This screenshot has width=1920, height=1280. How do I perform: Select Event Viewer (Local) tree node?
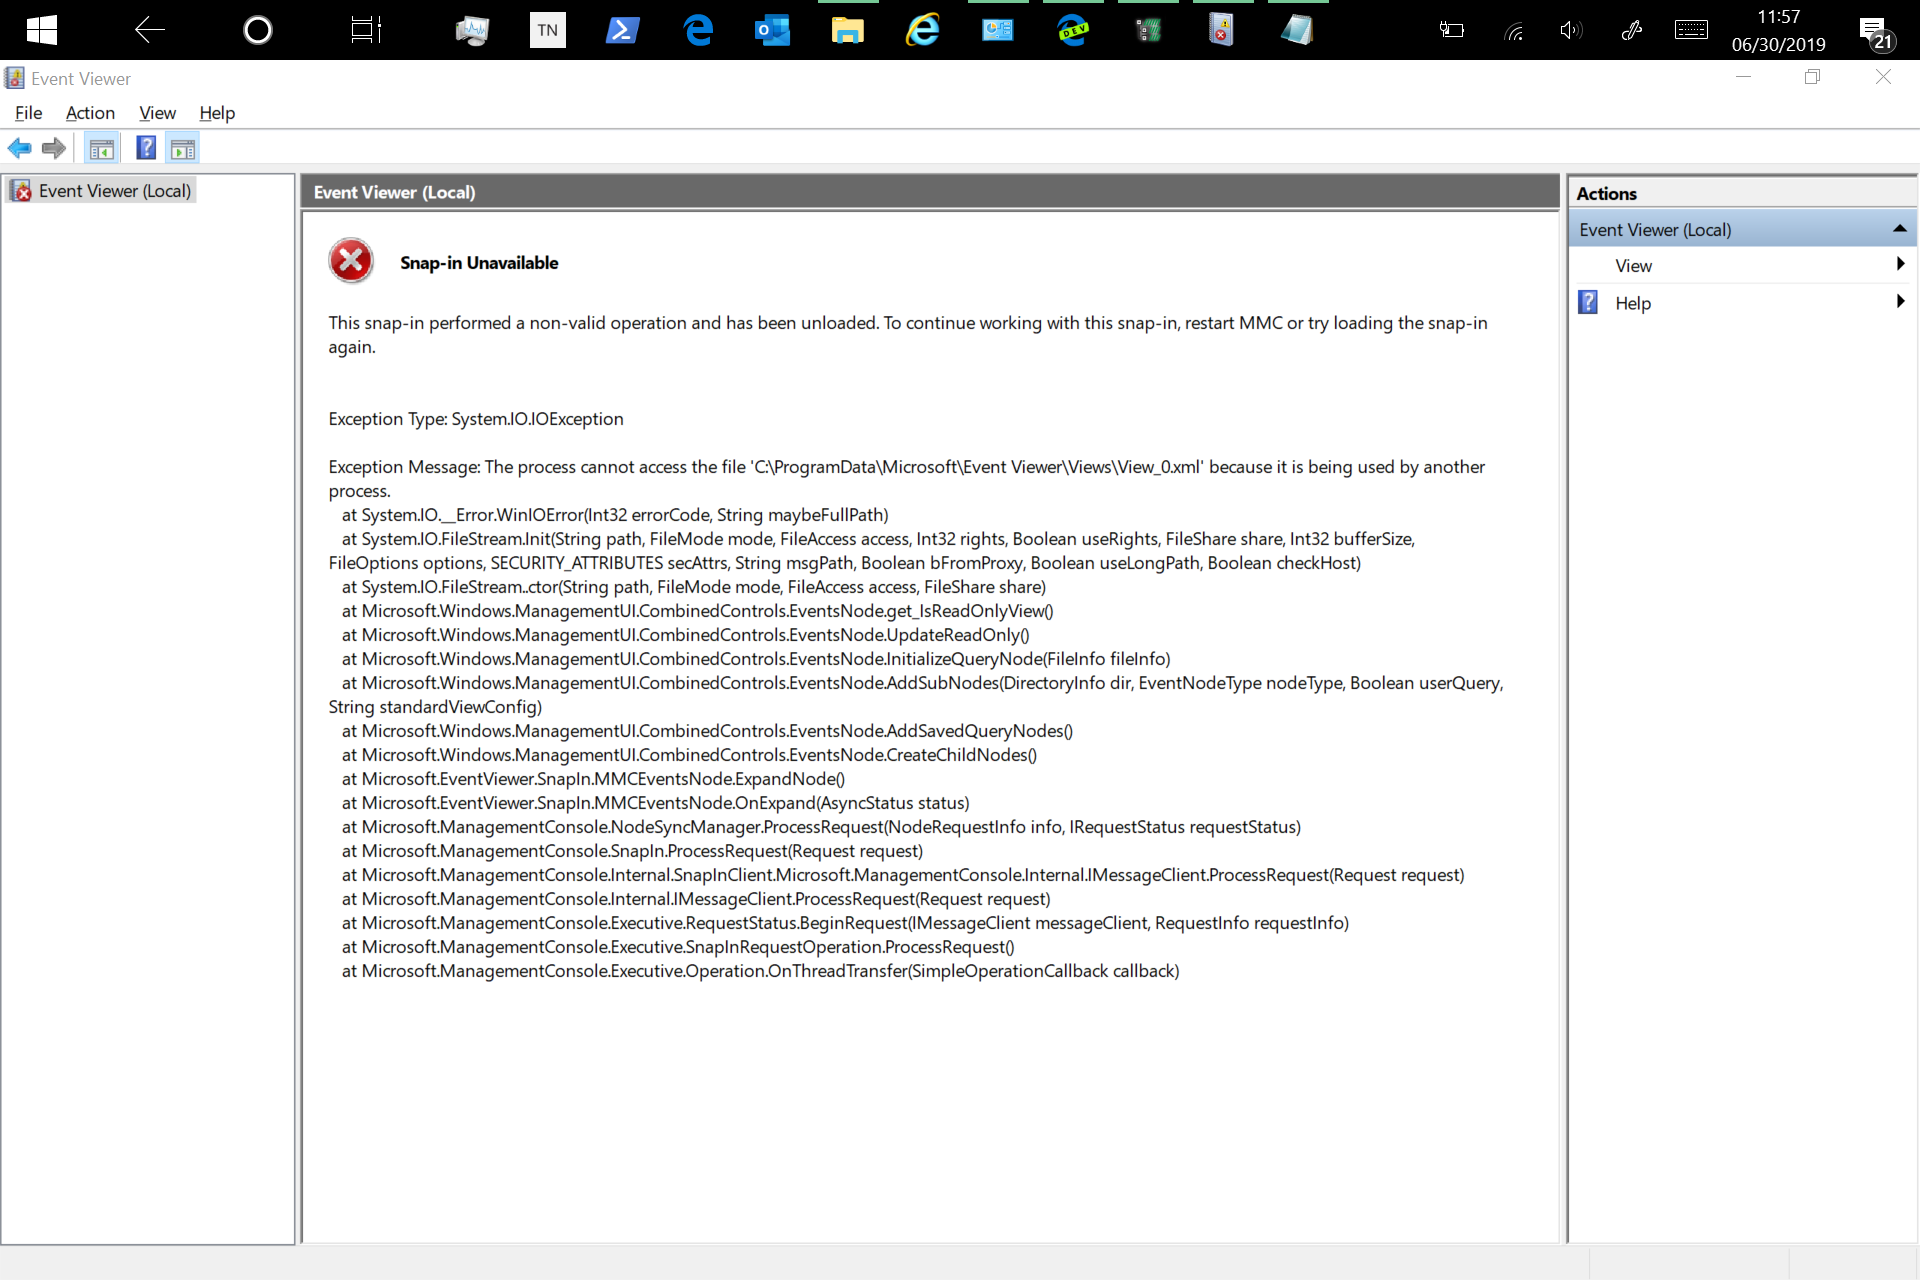coord(114,191)
